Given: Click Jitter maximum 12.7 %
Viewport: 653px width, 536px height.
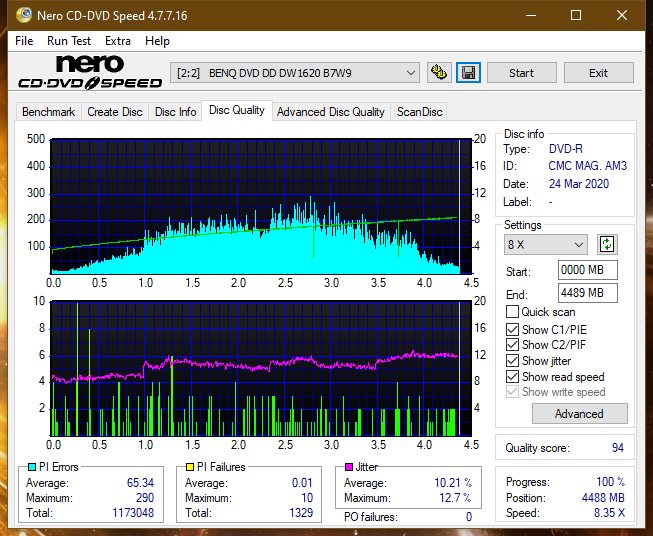Looking at the screenshot, I should 456,498.
